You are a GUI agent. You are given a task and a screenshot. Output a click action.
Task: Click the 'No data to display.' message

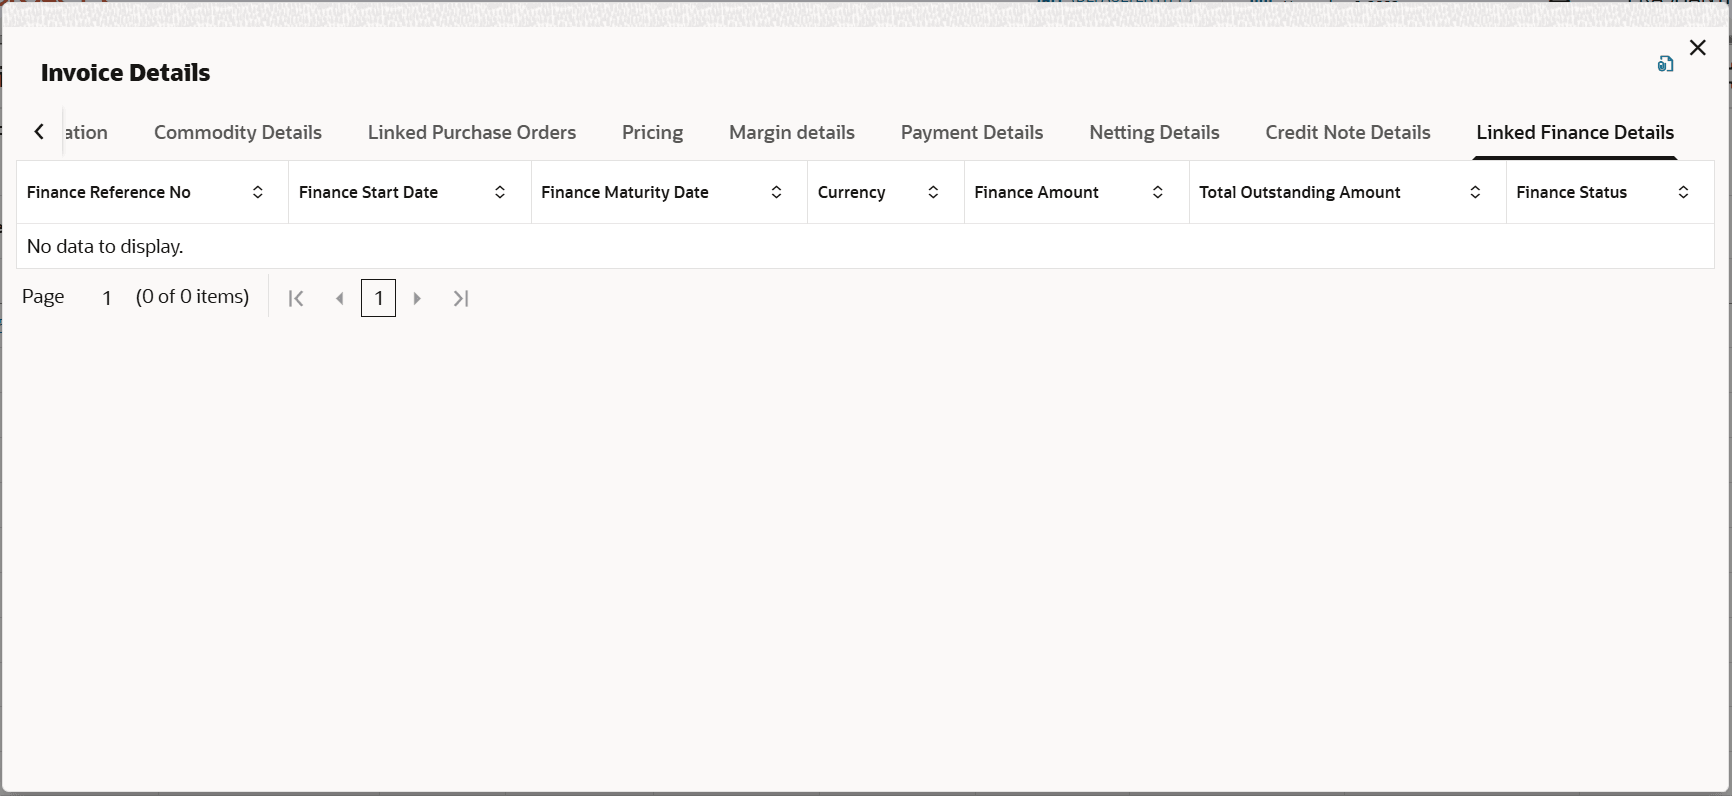click(x=105, y=246)
